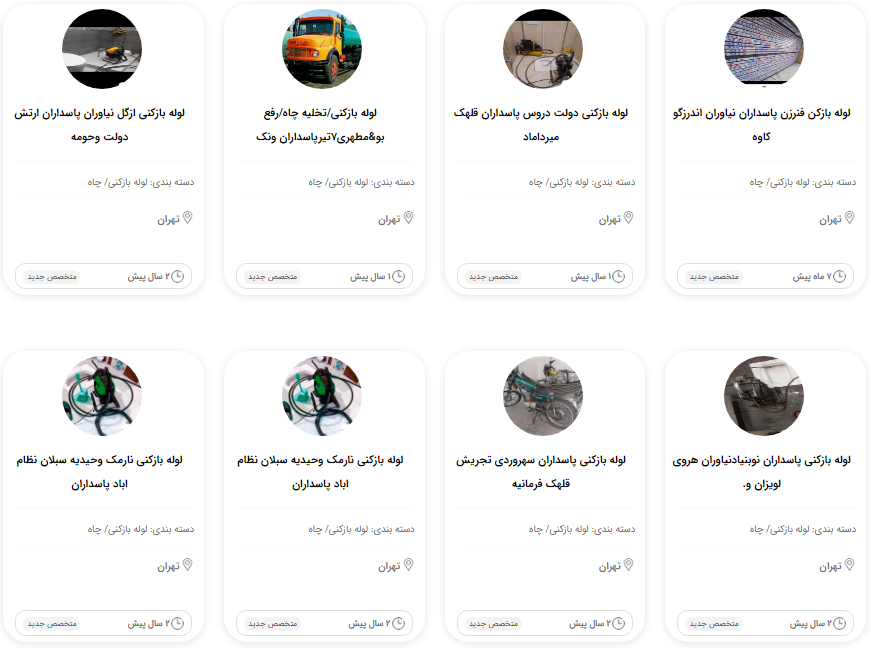The height and width of the screenshot is (648, 871).
Task: Click location pin on ازگل نیاوران card
Action: pos(188,218)
